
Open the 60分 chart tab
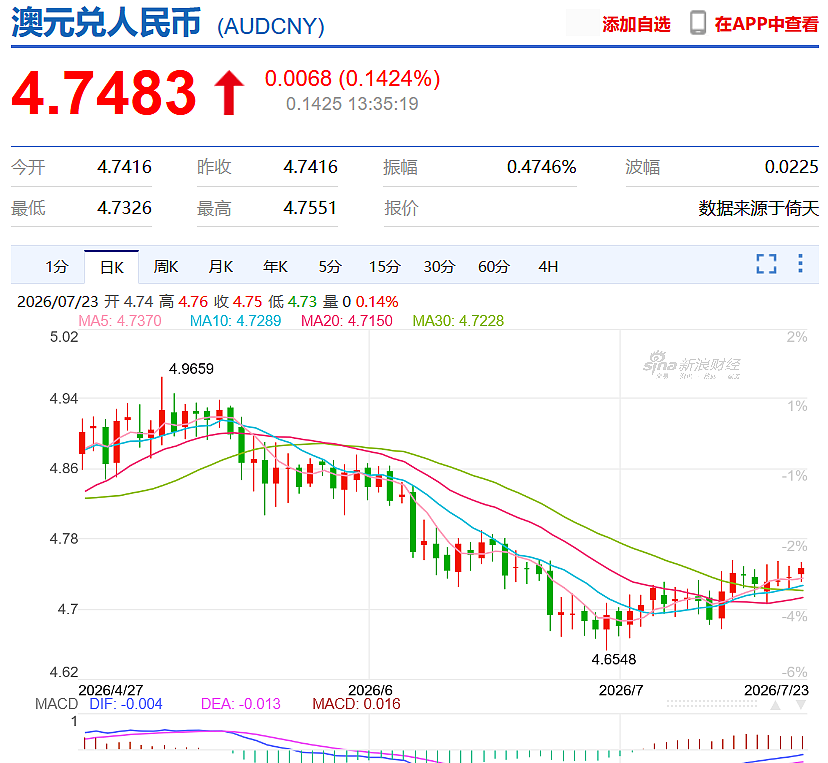(x=494, y=267)
